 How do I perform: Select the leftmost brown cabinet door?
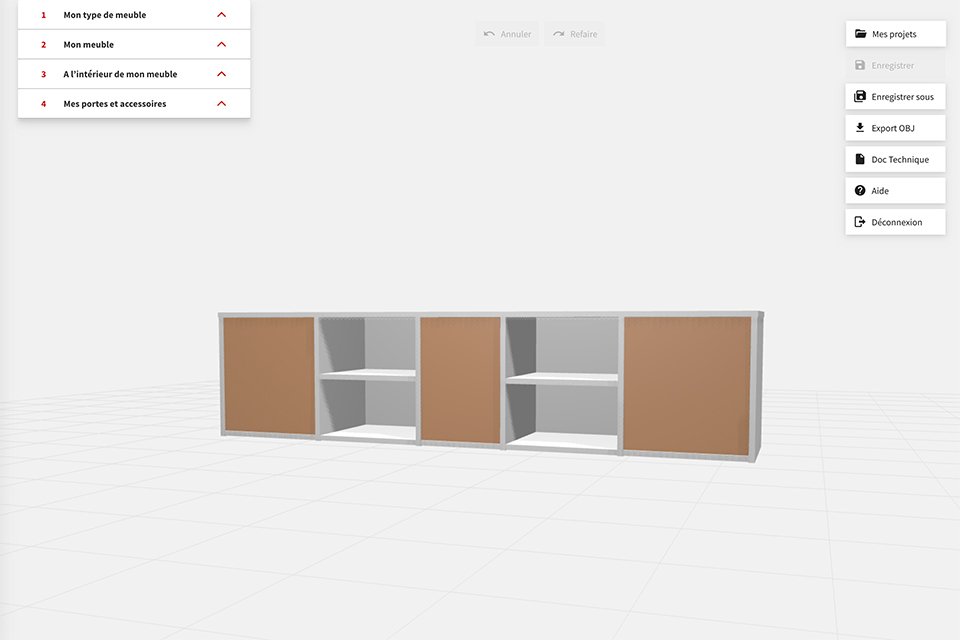coord(269,374)
